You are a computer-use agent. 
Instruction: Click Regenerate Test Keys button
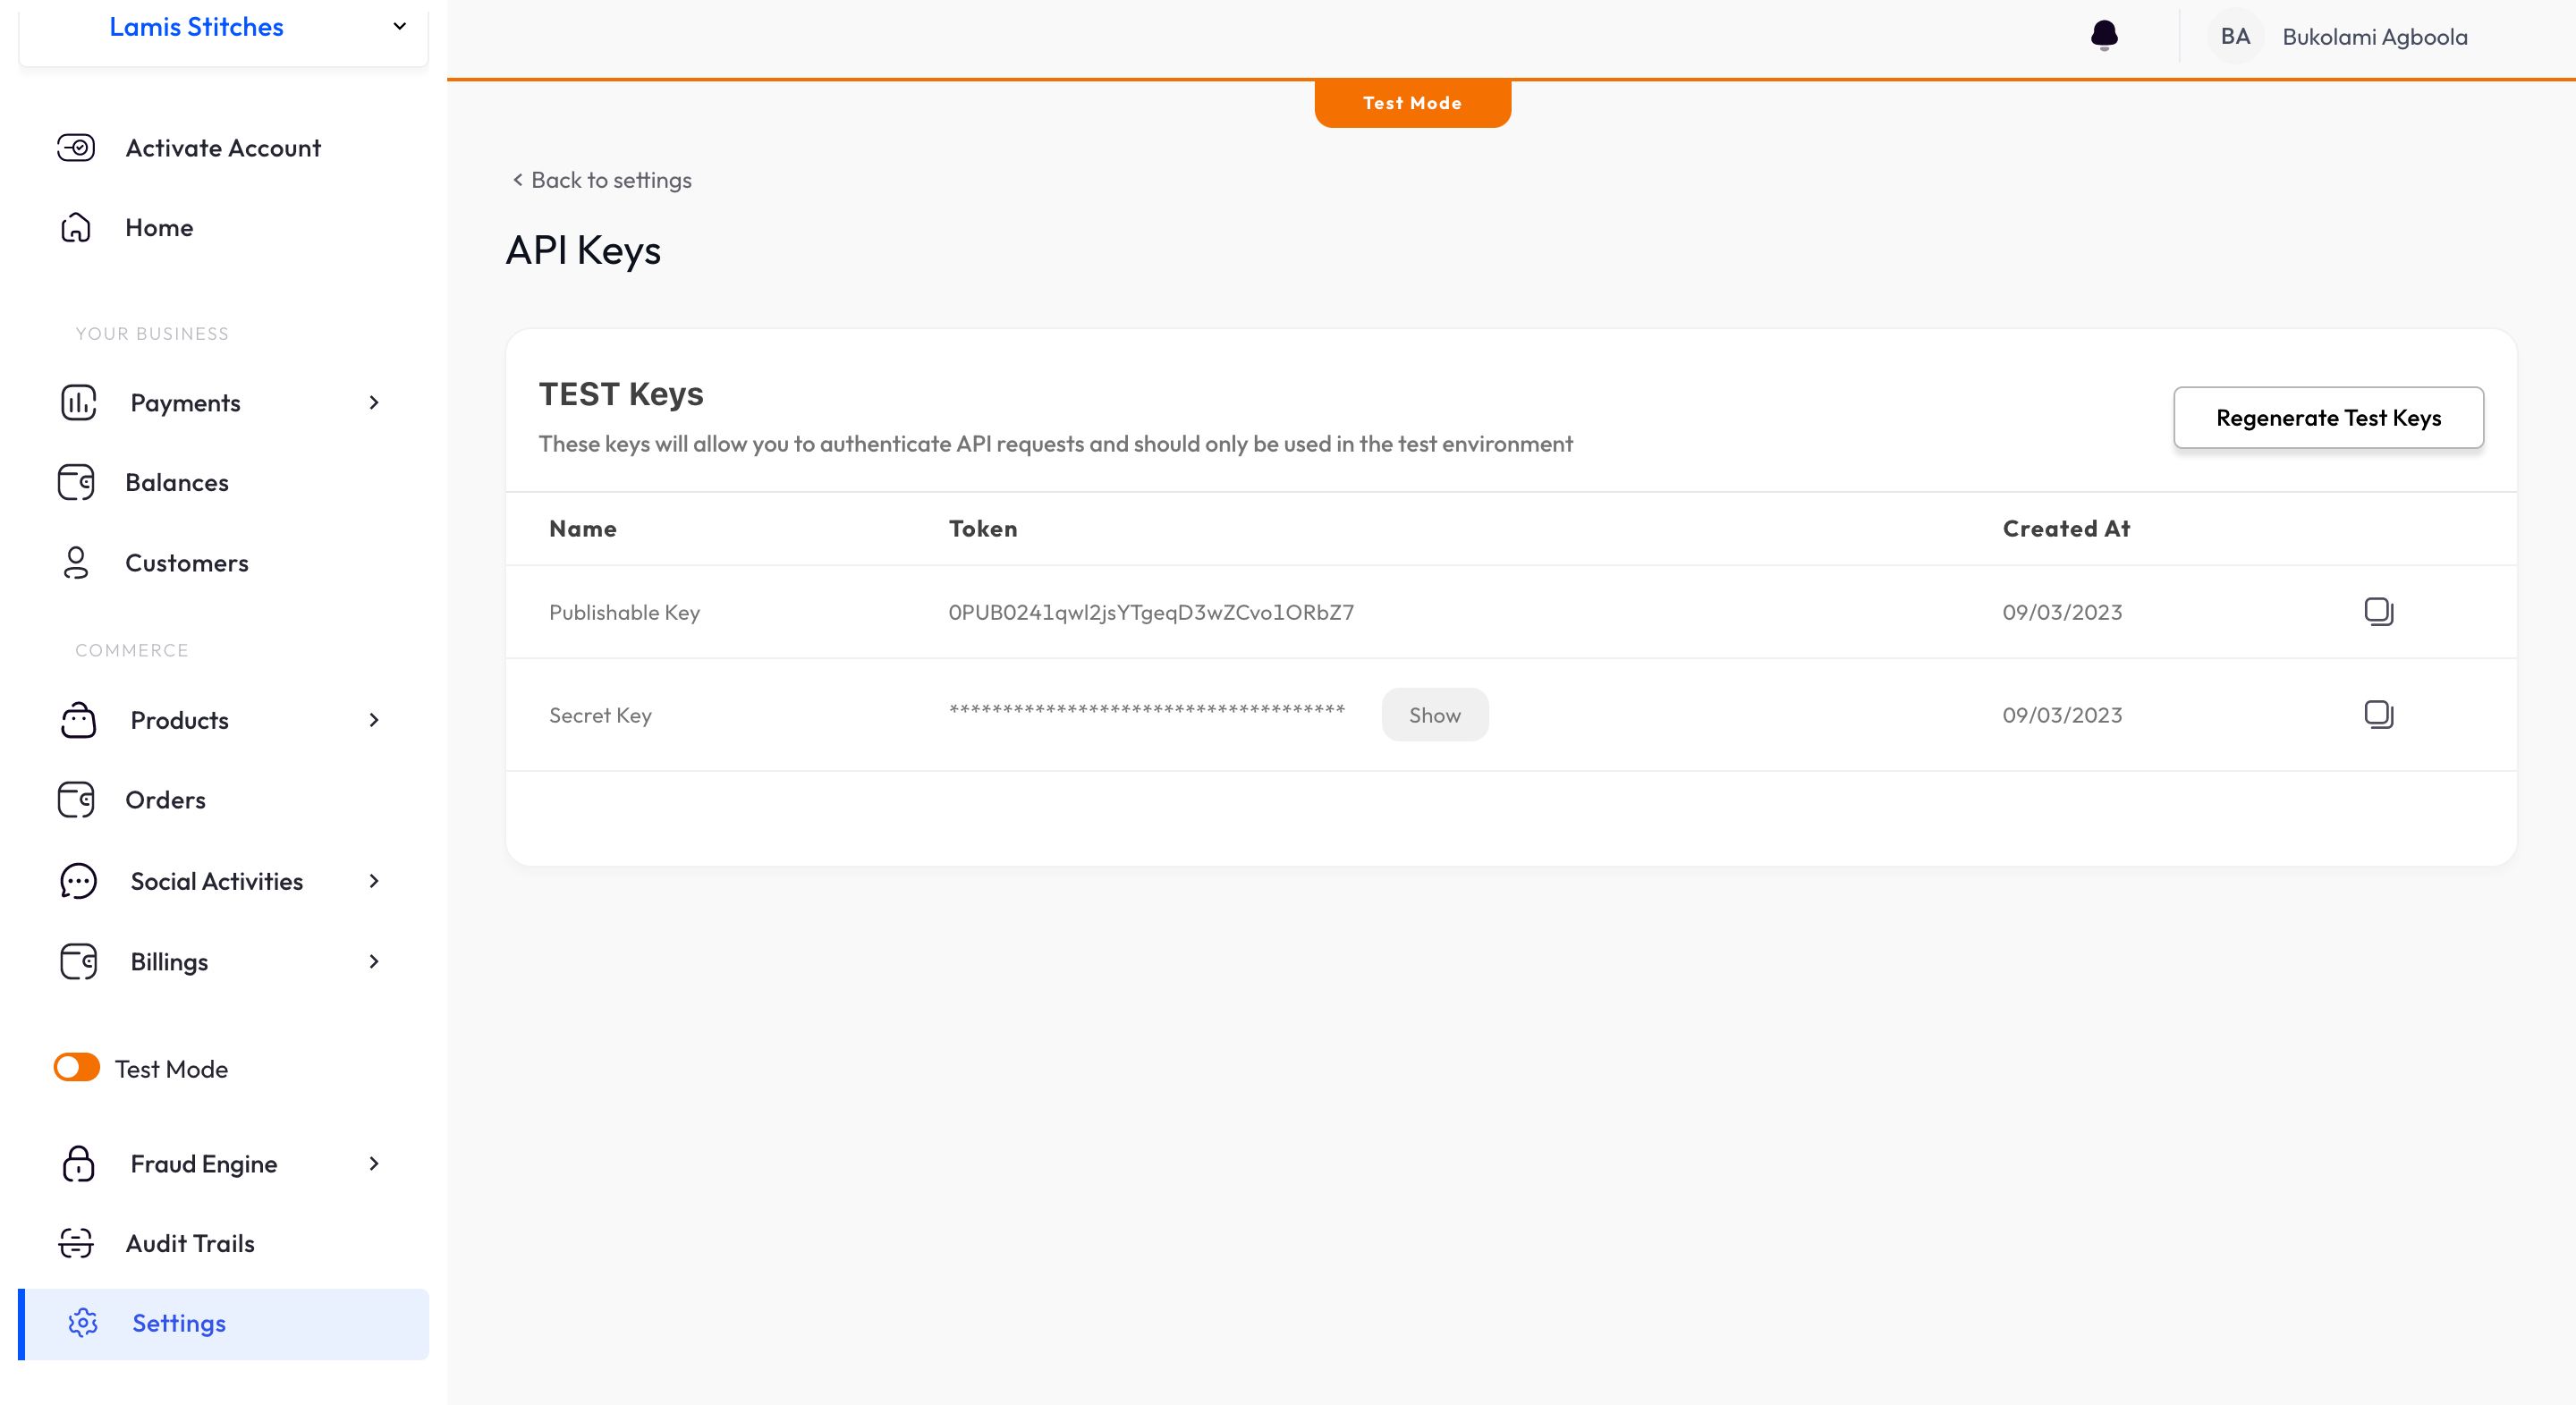pyautogui.click(x=2328, y=415)
